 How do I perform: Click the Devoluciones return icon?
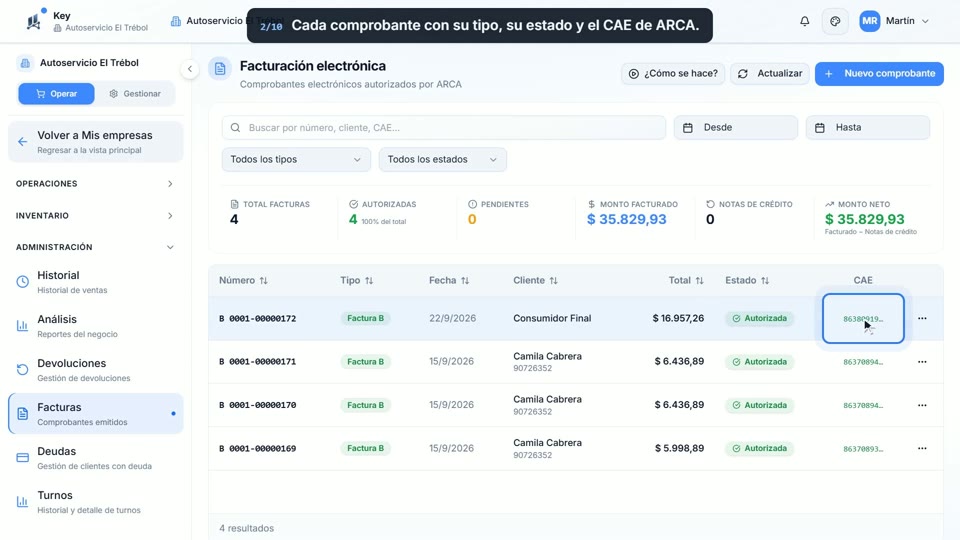pos(23,370)
